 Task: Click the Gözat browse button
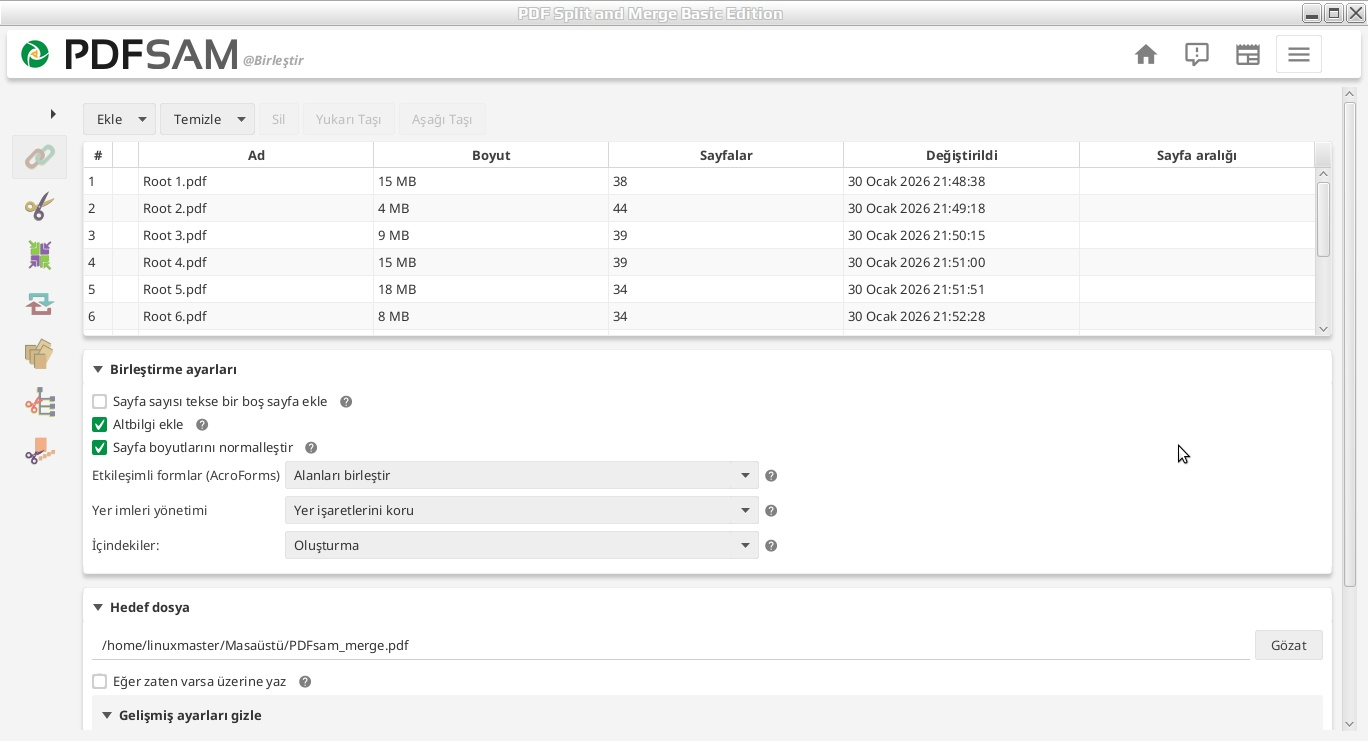[1288, 645]
